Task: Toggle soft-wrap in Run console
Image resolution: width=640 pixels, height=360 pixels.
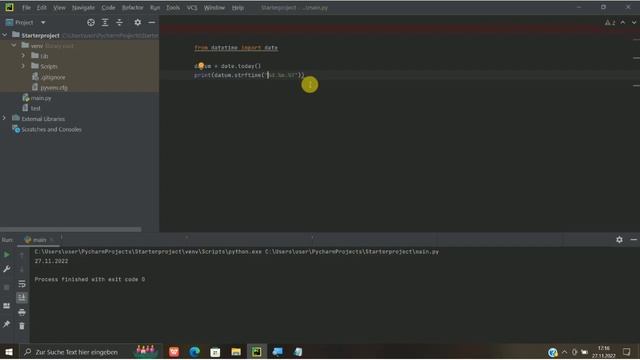Action: point(22,284)
